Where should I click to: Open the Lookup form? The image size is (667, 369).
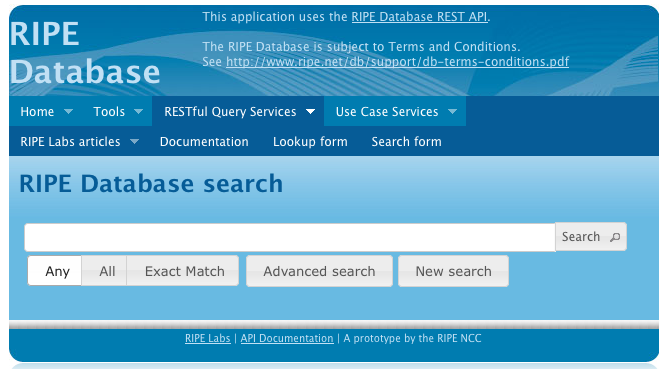coord(310,141)
